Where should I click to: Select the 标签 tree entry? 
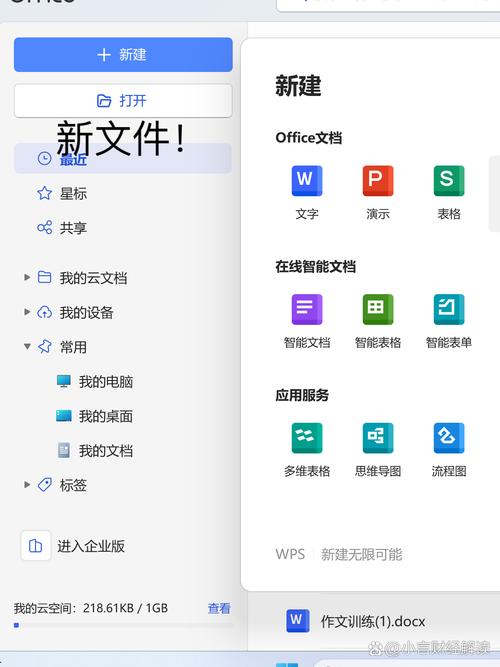pyautogui.click(x=73, y=485)
